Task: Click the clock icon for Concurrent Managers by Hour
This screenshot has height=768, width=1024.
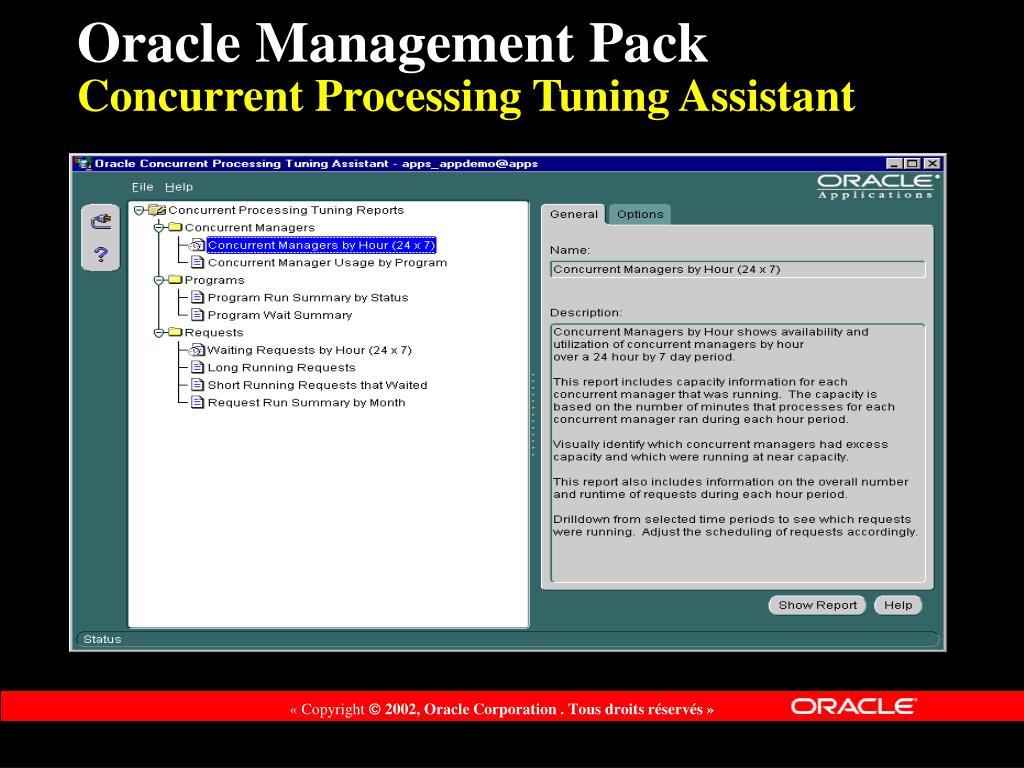Action: [x=197, y=245]
